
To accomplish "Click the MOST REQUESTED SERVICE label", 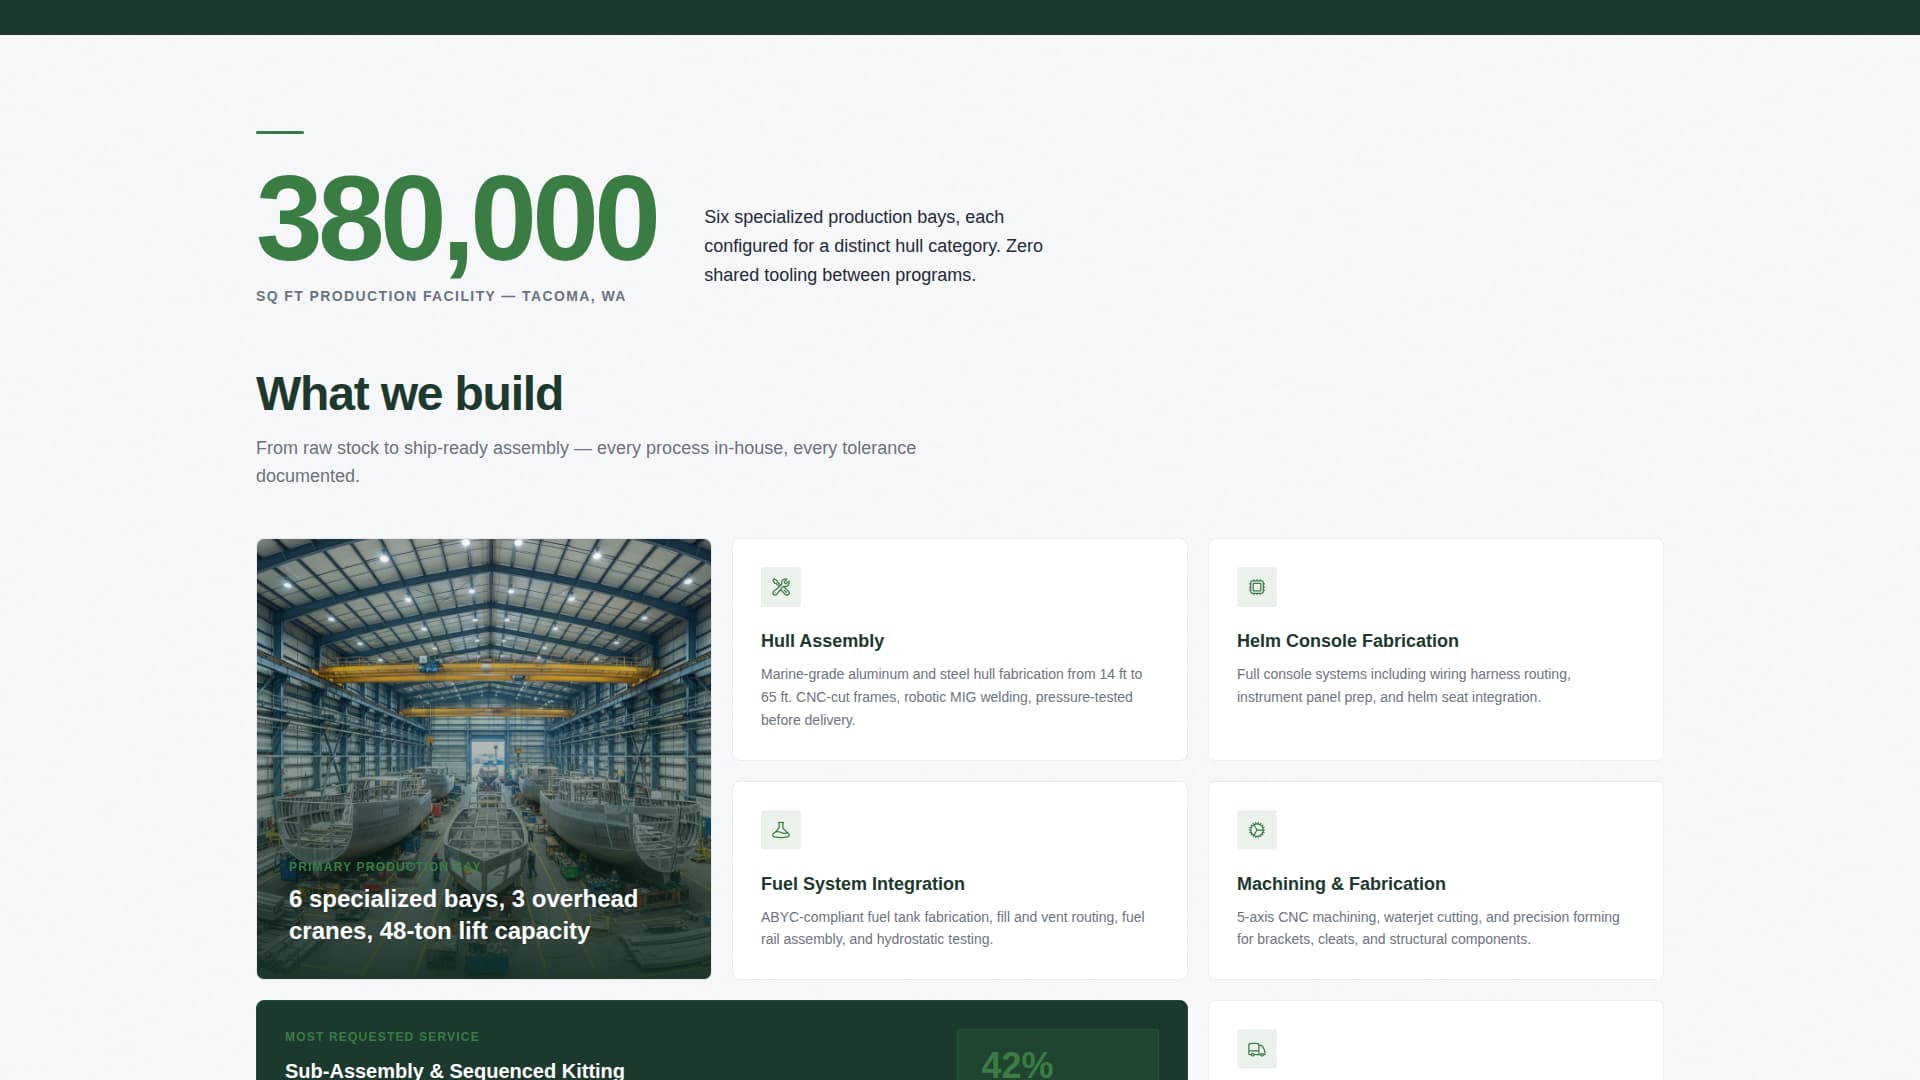I will 383,1037.
